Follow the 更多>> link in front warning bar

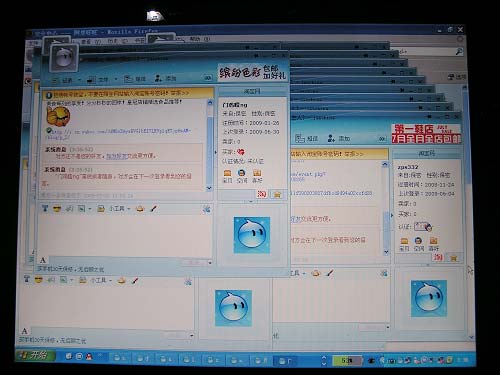[180, 93]
